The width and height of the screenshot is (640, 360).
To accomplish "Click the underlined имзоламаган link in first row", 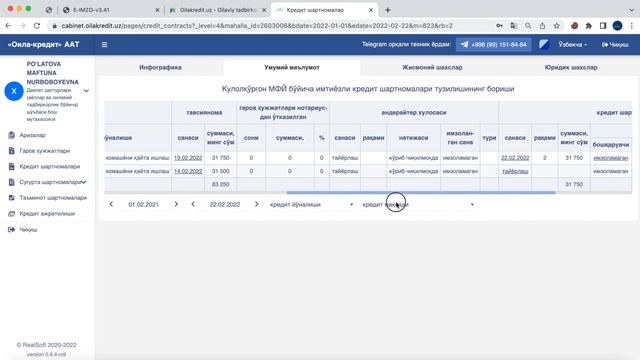I will click(x=611, y=158).
